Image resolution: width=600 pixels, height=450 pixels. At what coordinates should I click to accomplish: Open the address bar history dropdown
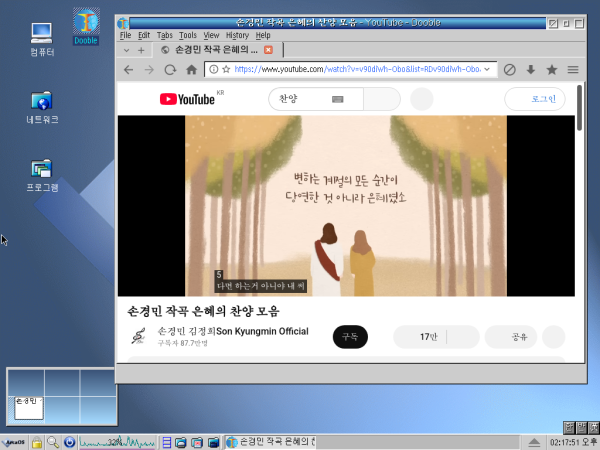pos(487,69)
